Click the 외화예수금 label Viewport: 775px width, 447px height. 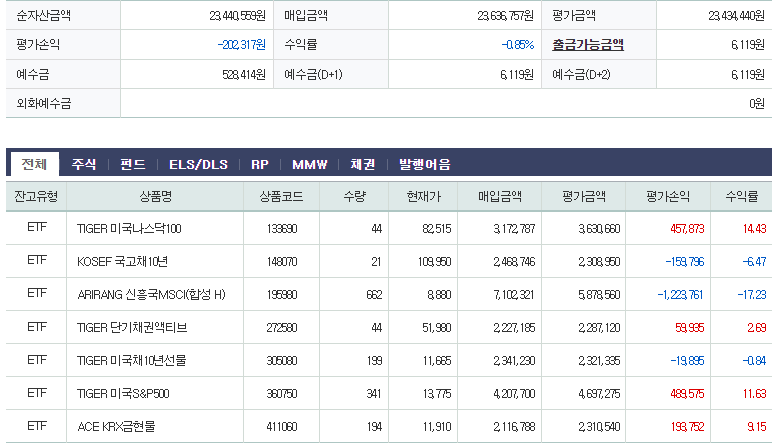43,103
